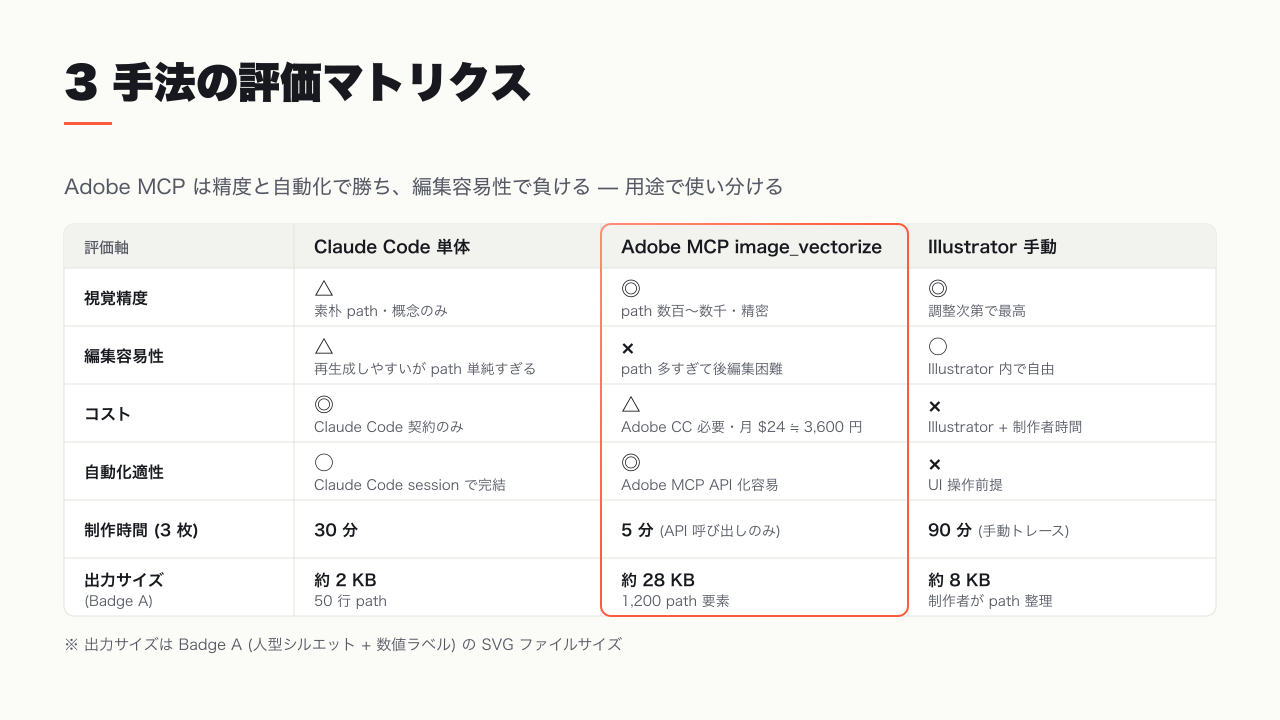Click the triangle mark above '再生成しやすいが path 単純すぎる'

pos(323,347)
